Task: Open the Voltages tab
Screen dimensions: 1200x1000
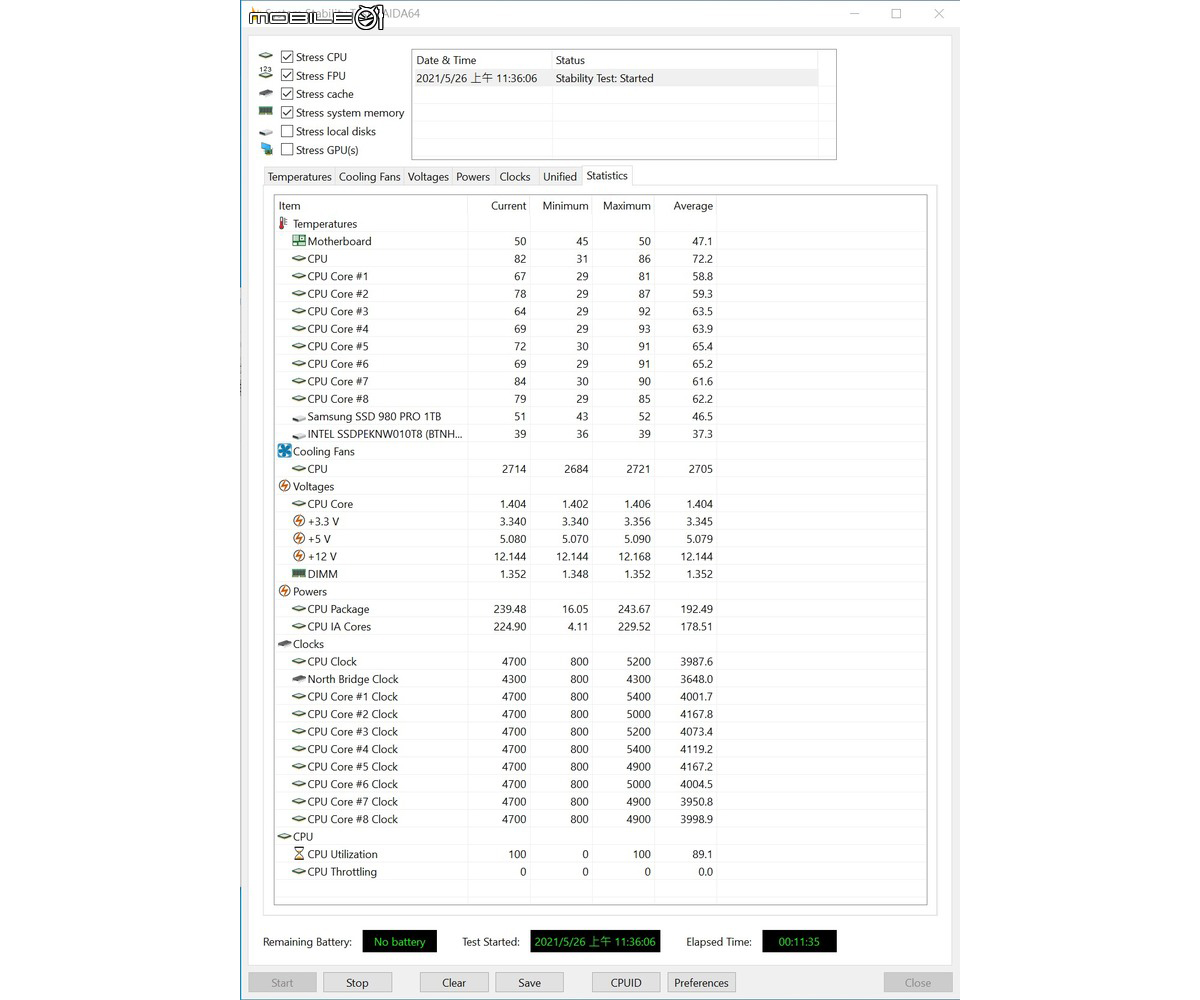Action: pyautogui.click(x=428, y=177)
